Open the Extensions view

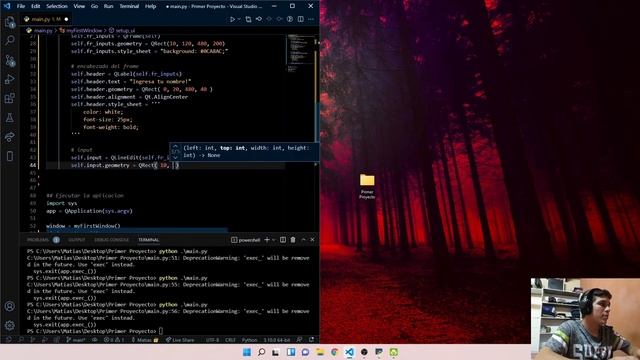pyautogui.click(x=9, y=98)
